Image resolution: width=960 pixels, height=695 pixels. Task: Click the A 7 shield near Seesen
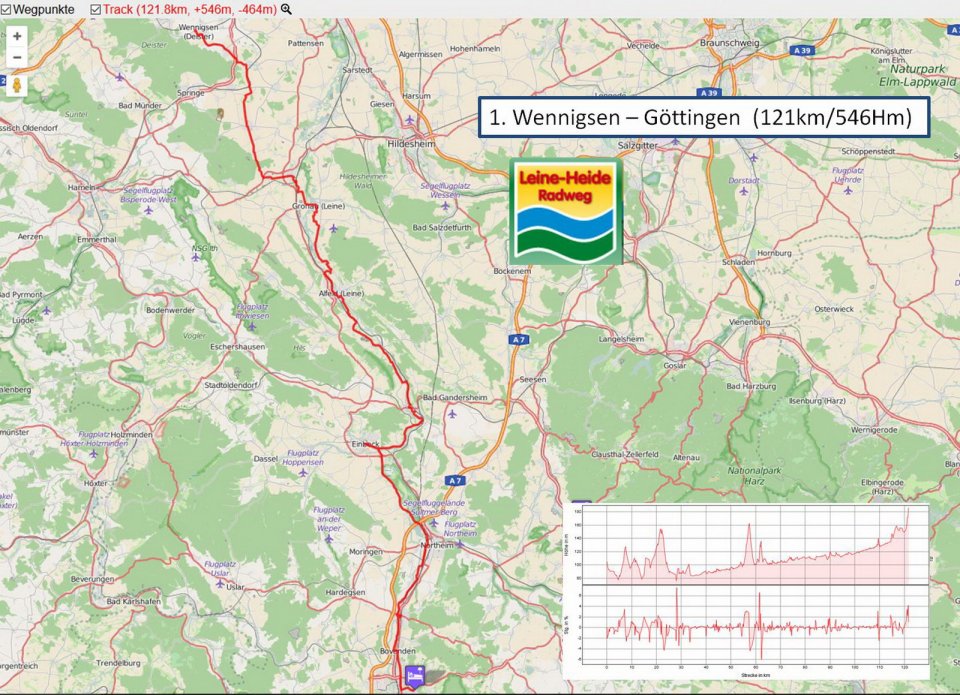pos(519,339)
